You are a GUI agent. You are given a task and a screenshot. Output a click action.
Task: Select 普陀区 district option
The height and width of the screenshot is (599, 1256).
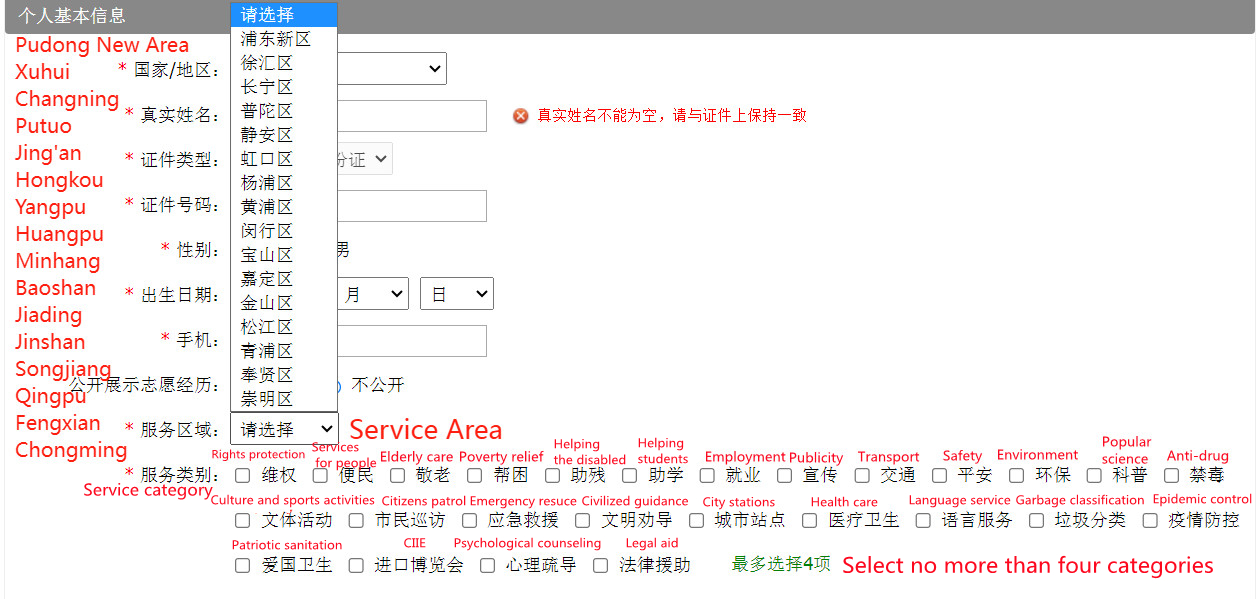point(284,111)
